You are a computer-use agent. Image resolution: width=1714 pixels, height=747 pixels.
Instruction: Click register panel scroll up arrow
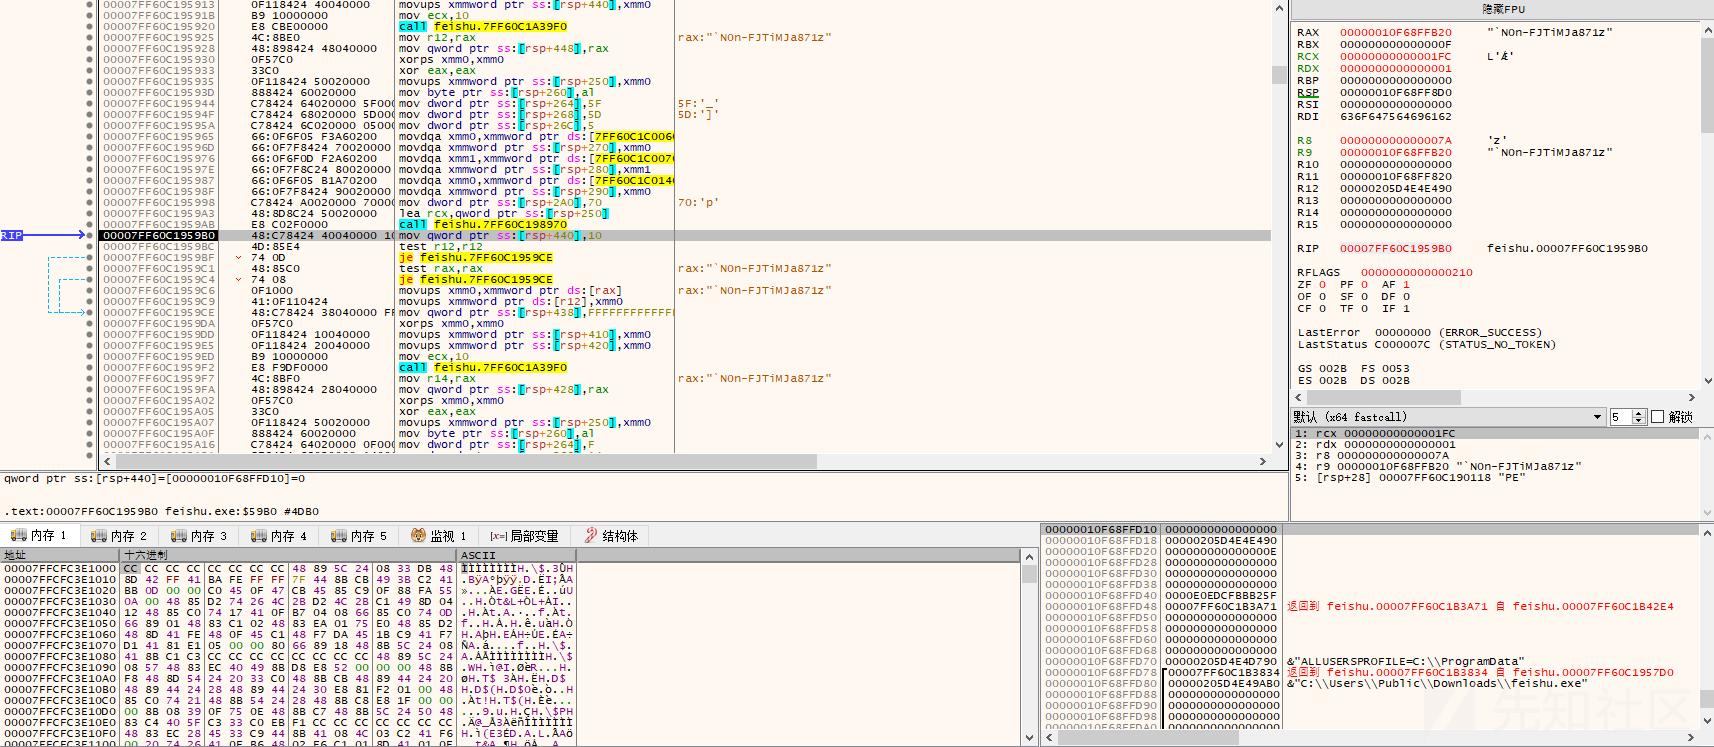(1706, 31)
